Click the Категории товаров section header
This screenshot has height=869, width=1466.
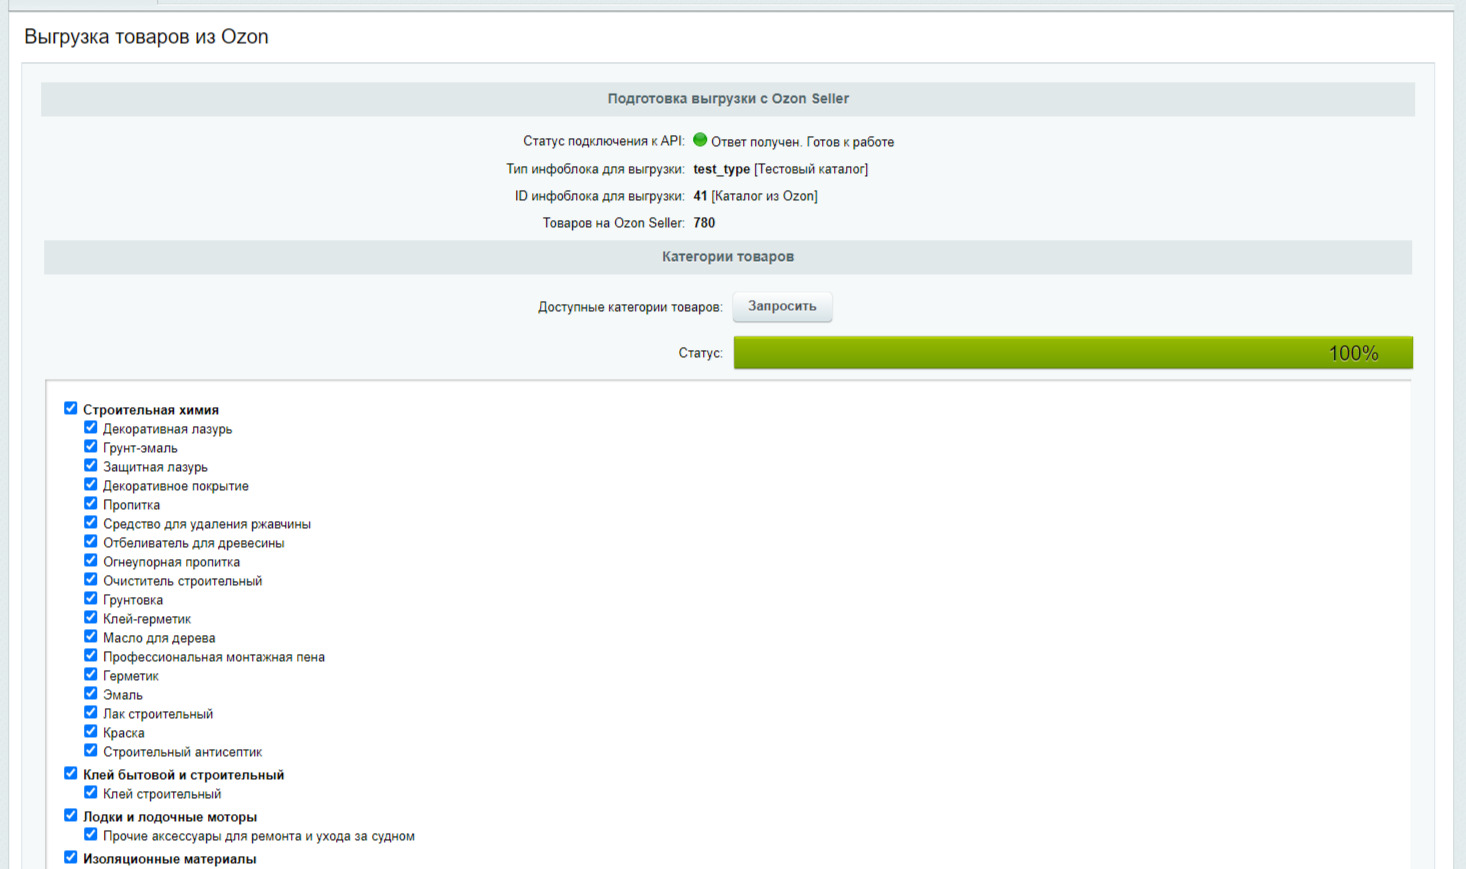pyautogui.click(x=728, y=257)
